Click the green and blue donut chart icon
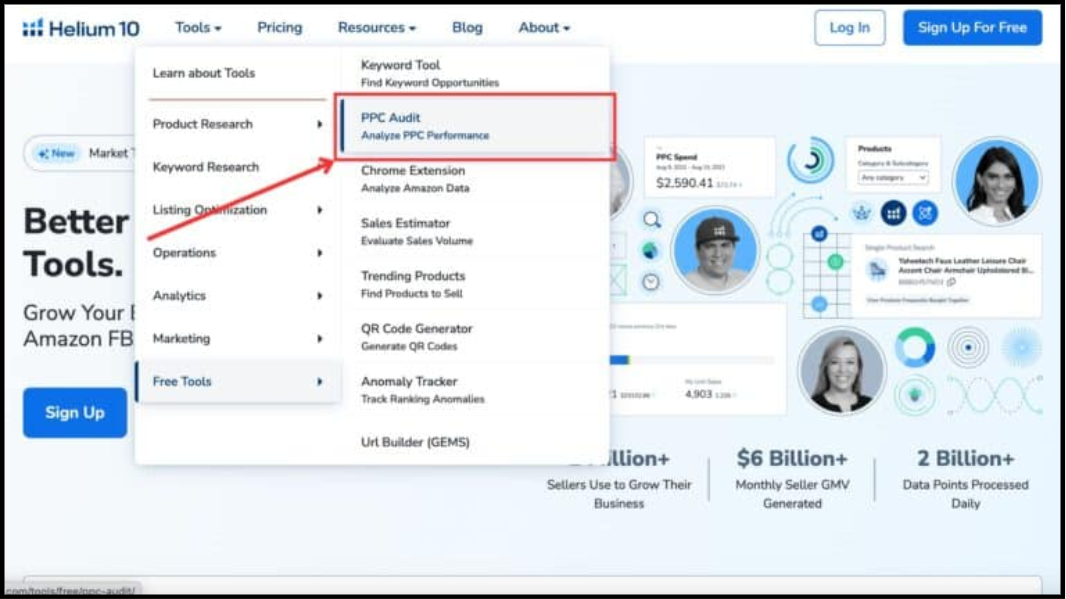Viewport: 1066px width, 599px height. 914,348
